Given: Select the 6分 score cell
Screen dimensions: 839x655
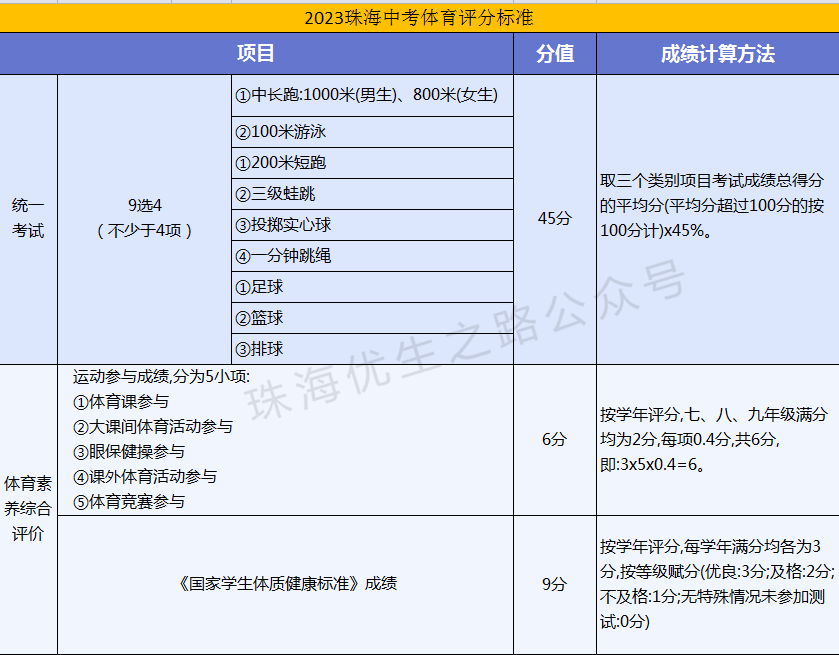Looking at the screenshot, I should pos(555,440).
